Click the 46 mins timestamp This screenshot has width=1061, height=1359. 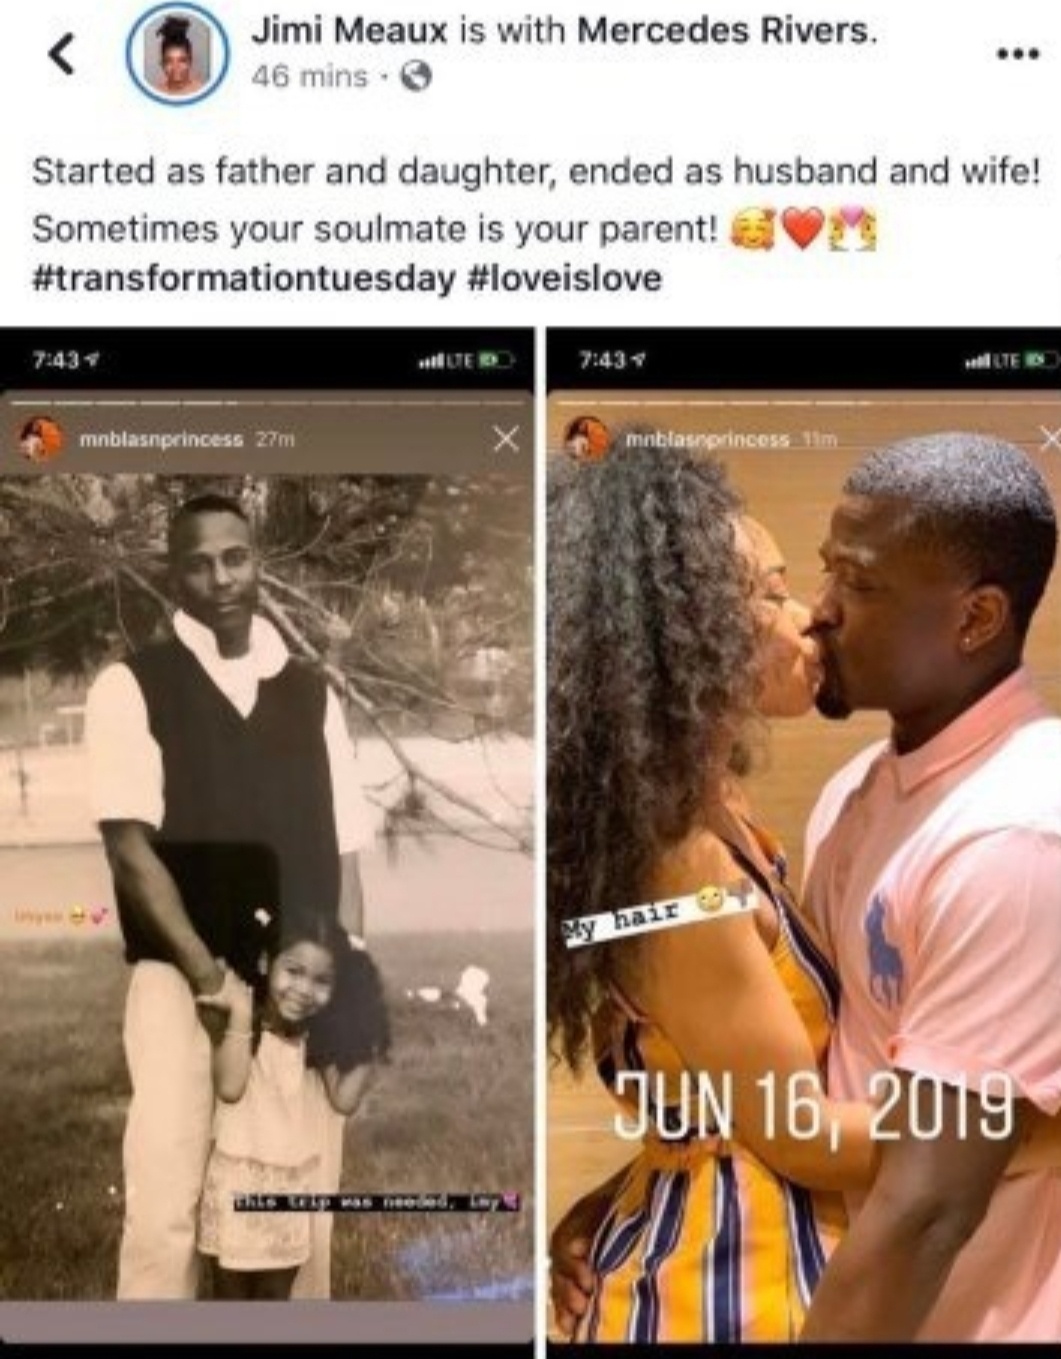click(x=310, y=77)
